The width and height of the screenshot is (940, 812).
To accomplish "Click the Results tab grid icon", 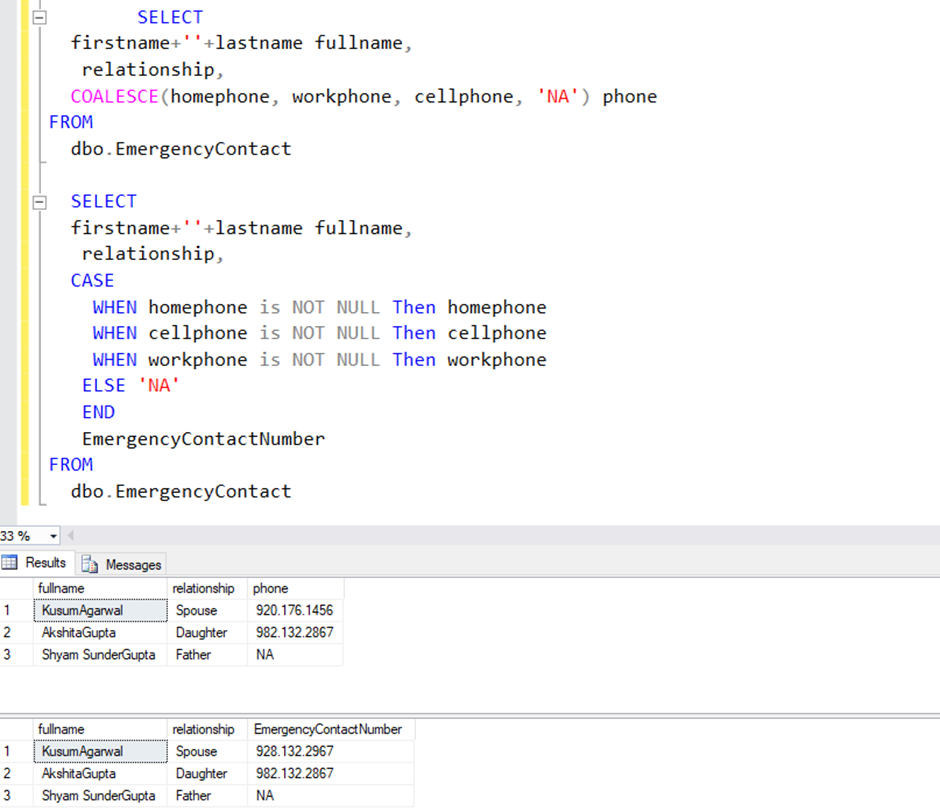I will pos(12,562).
